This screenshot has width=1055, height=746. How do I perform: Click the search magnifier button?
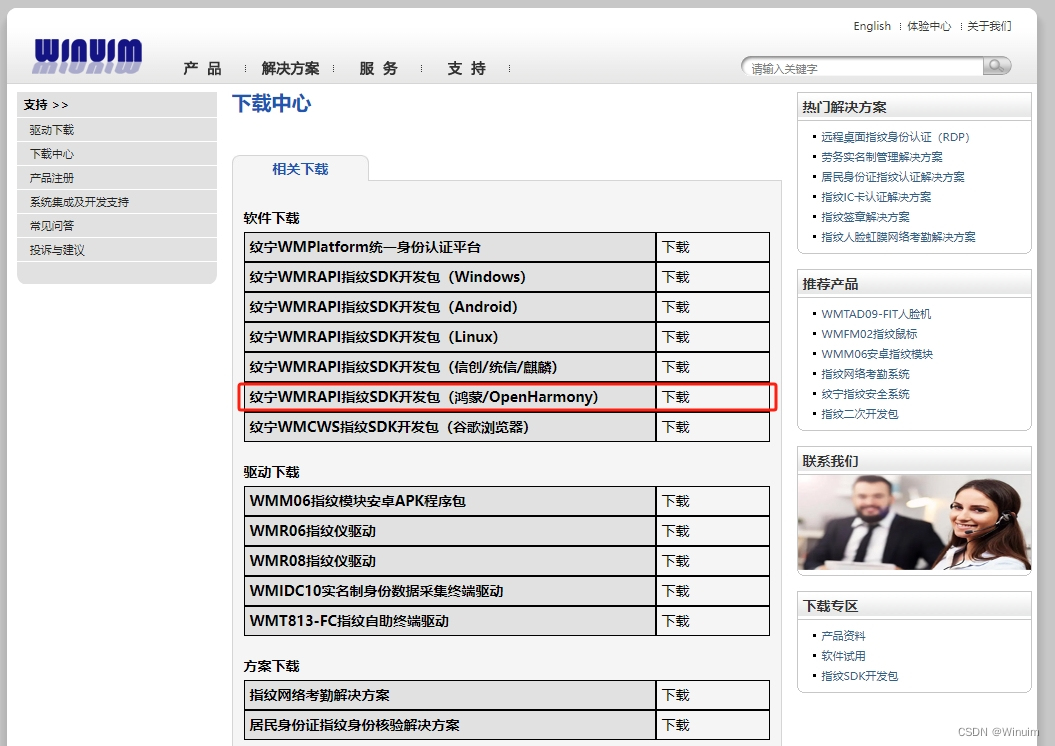(x=996, y=66)
